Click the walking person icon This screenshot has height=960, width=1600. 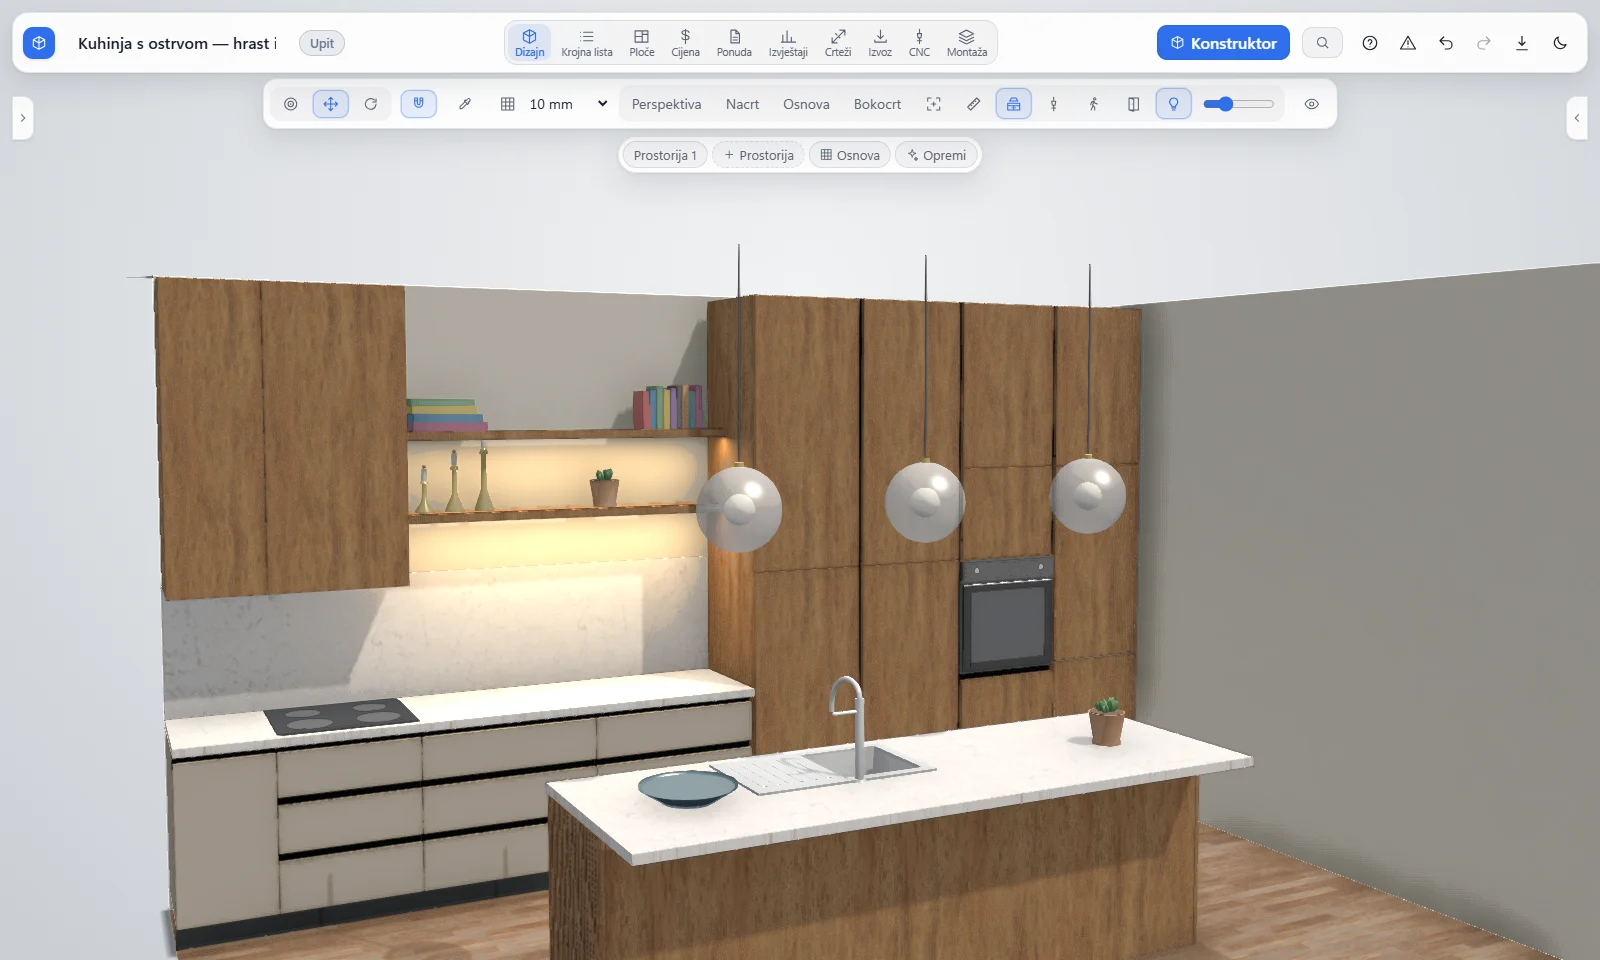click(x=1094, y=104)
